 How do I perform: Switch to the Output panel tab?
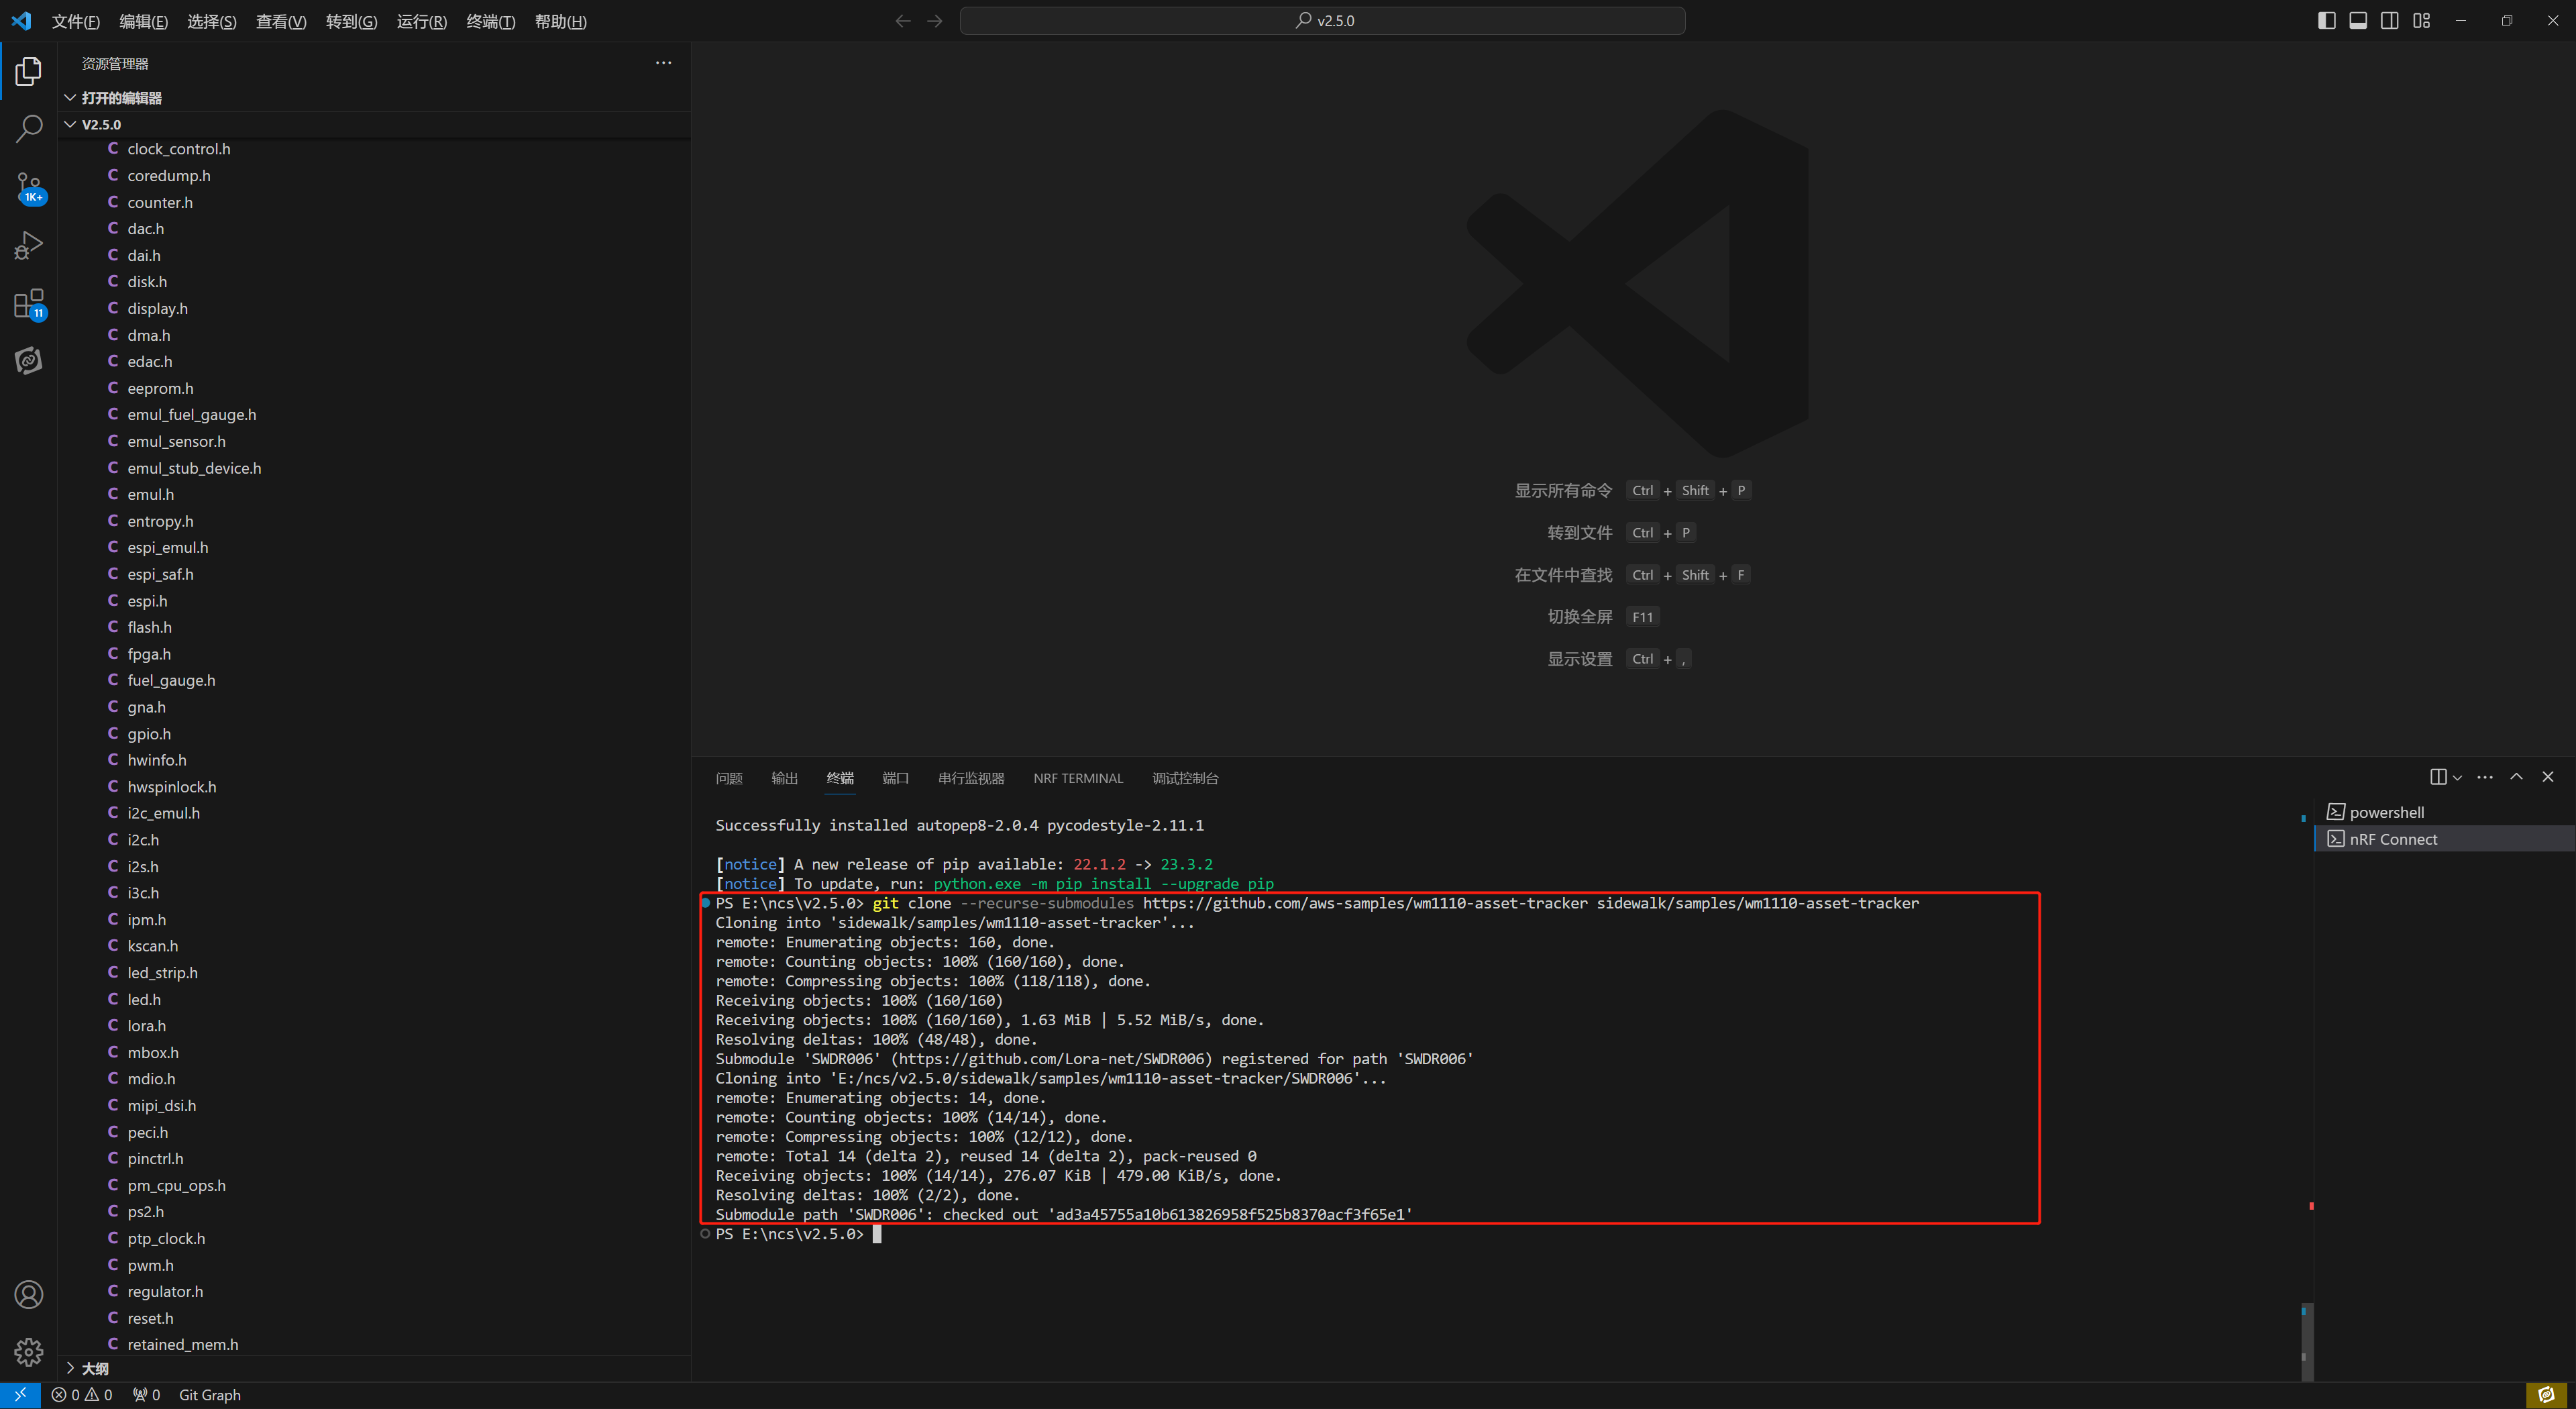point(784,778)
